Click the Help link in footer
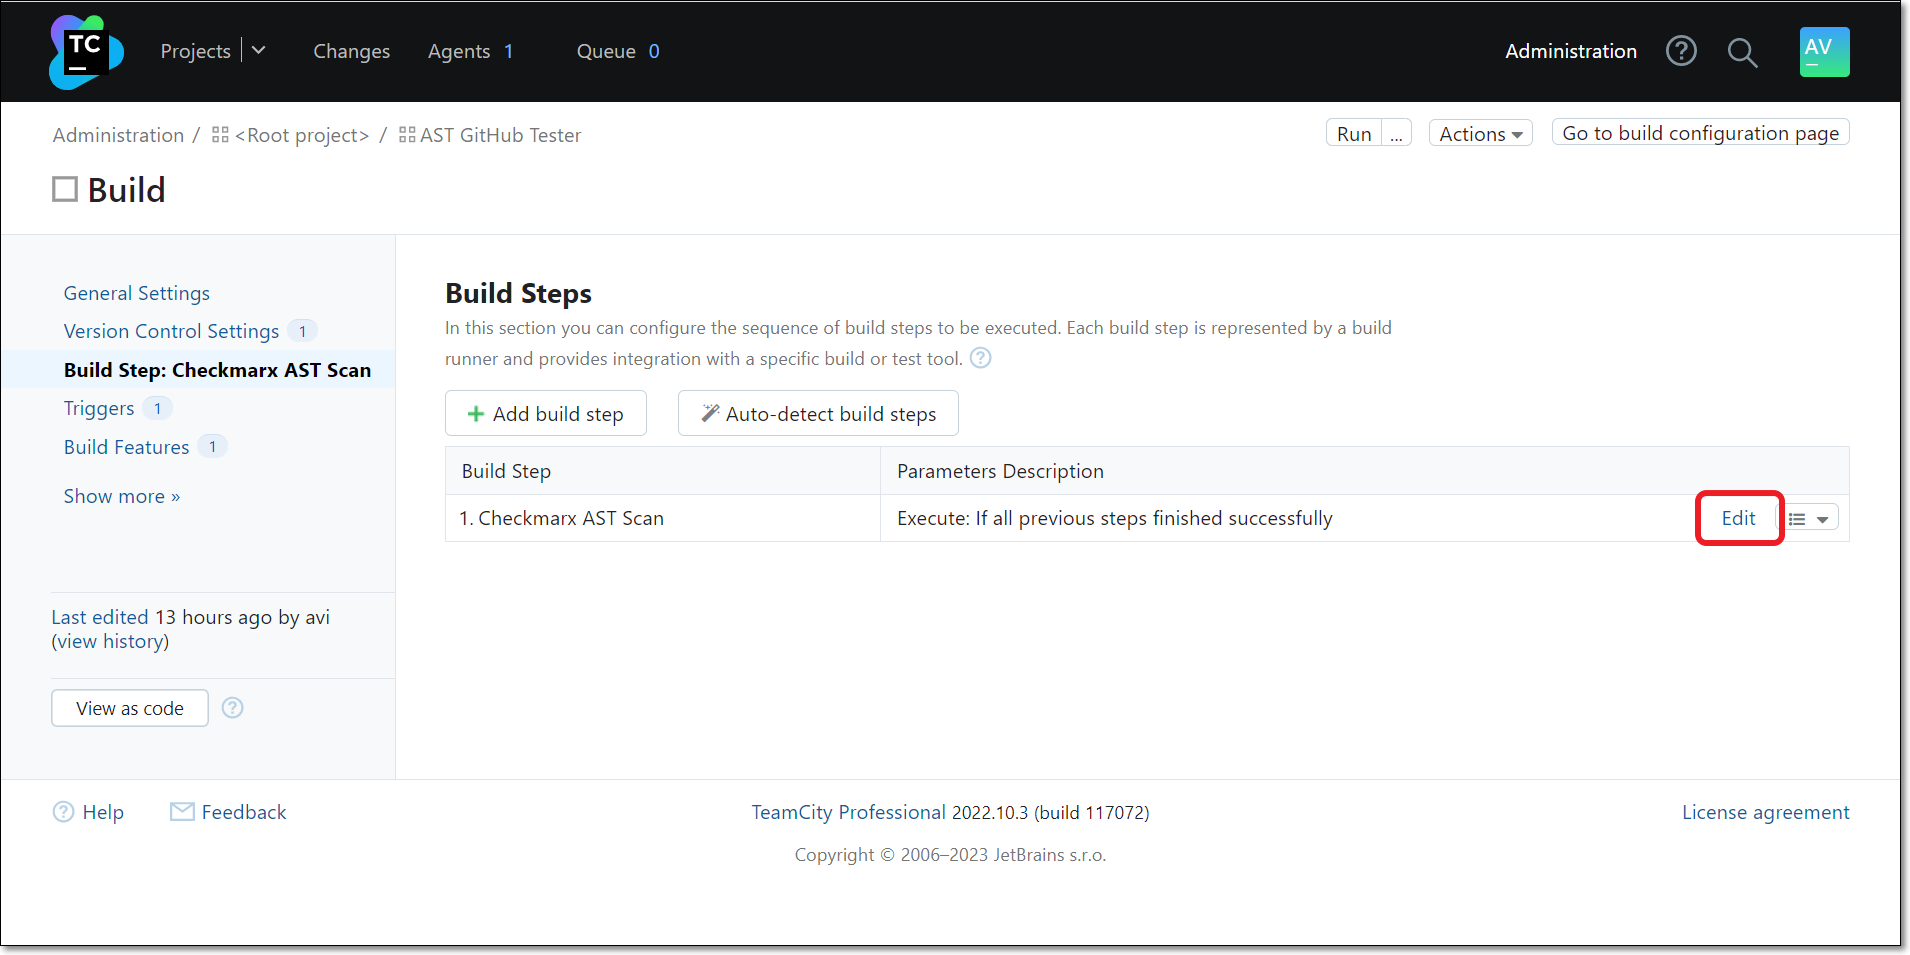1910x955 pixels. point(103,812)
